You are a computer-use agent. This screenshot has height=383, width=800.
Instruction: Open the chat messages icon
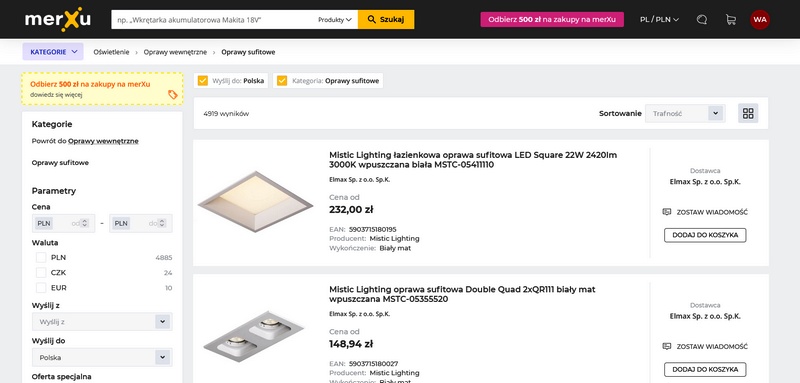coord(702,19)
